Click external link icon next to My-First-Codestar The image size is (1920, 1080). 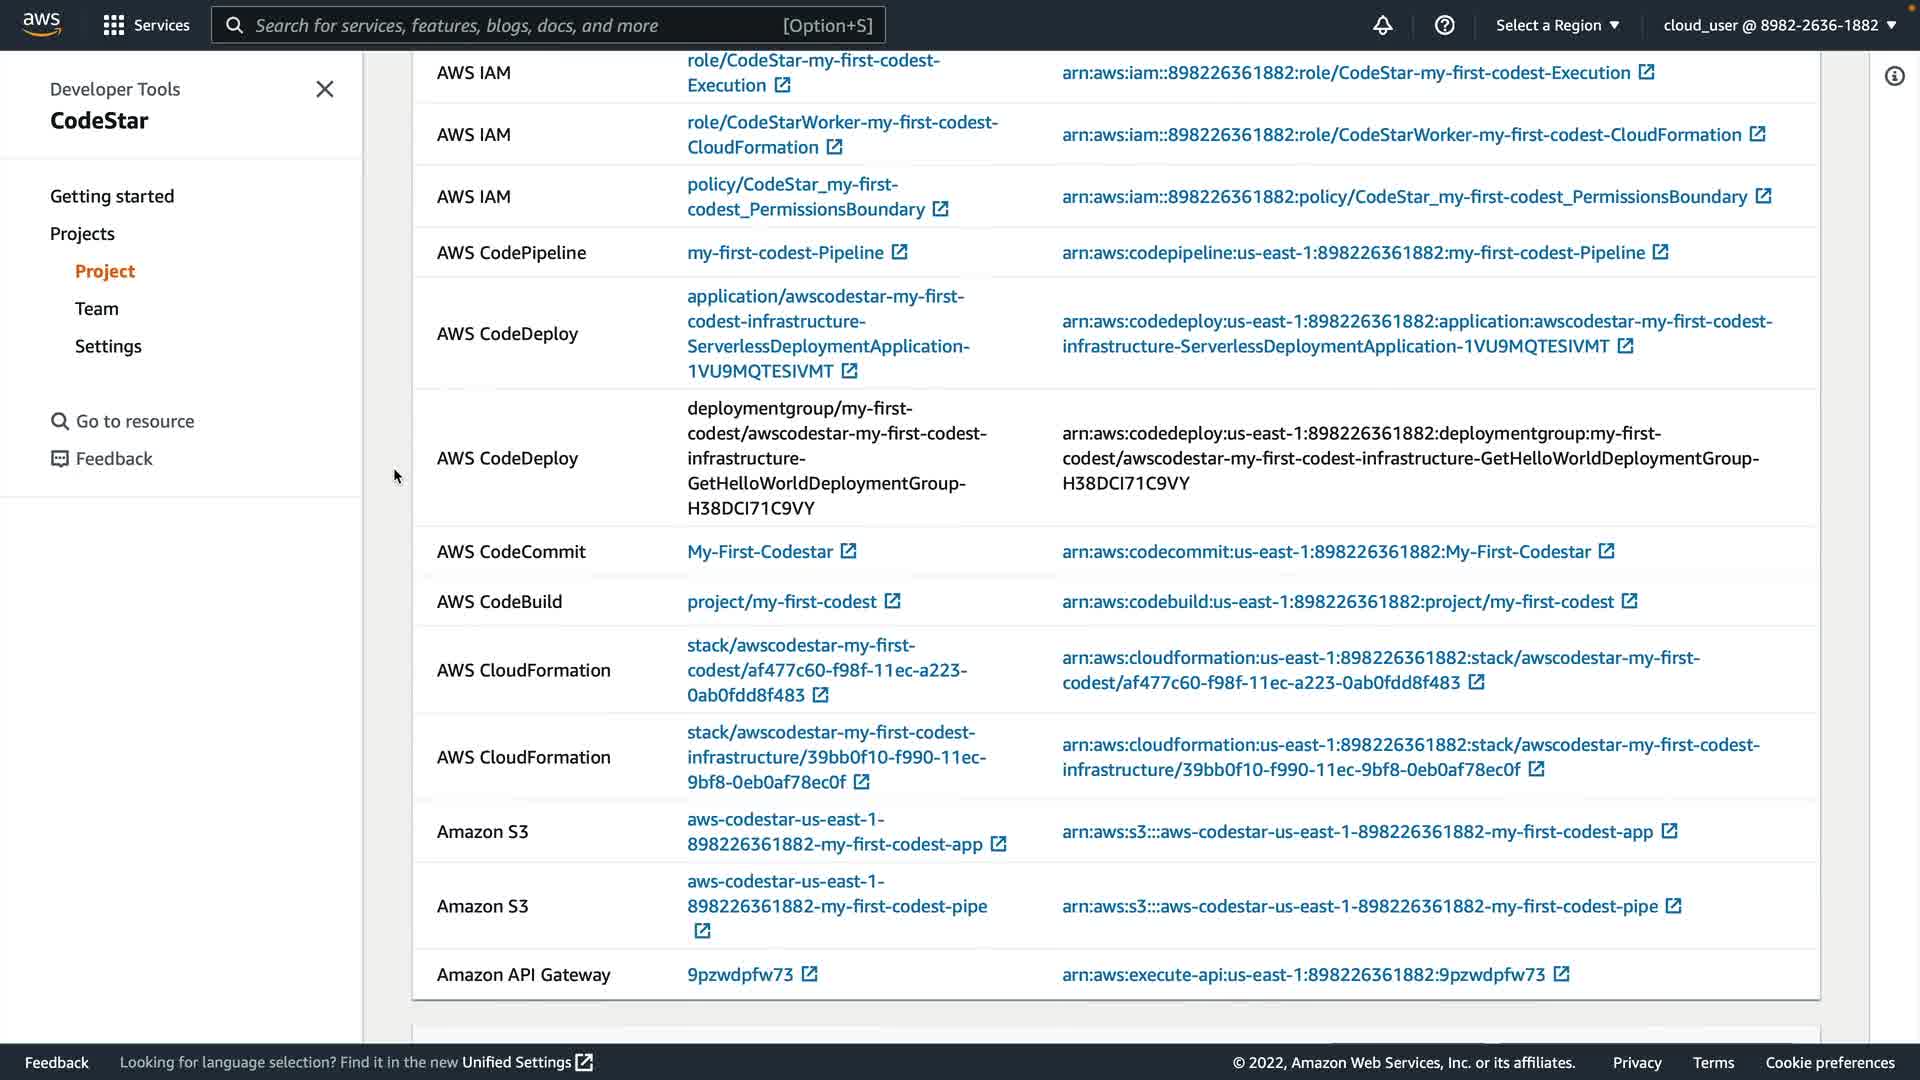tap(848, 551)
